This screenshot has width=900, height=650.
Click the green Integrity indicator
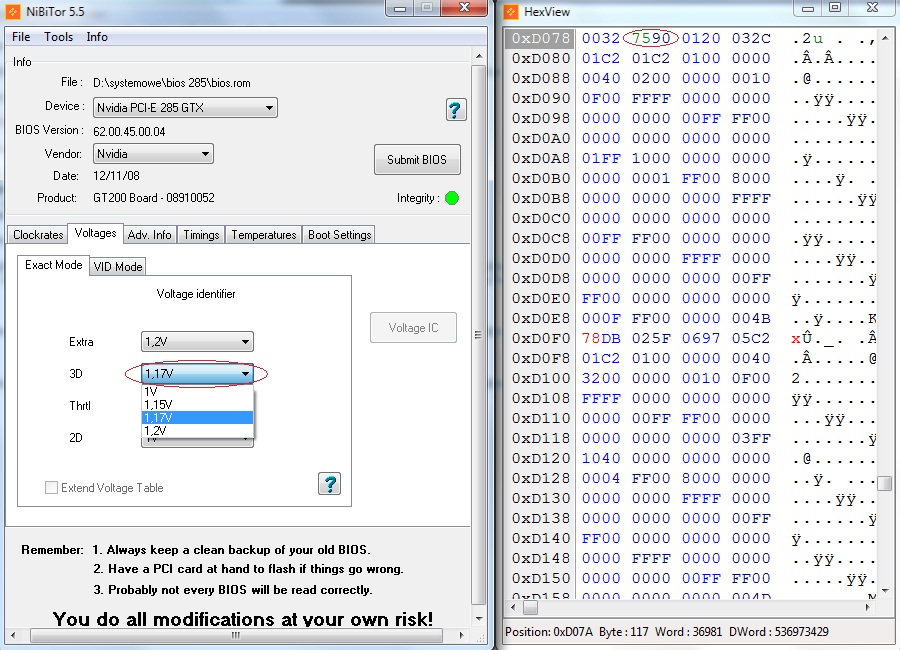tap(452, 198)
